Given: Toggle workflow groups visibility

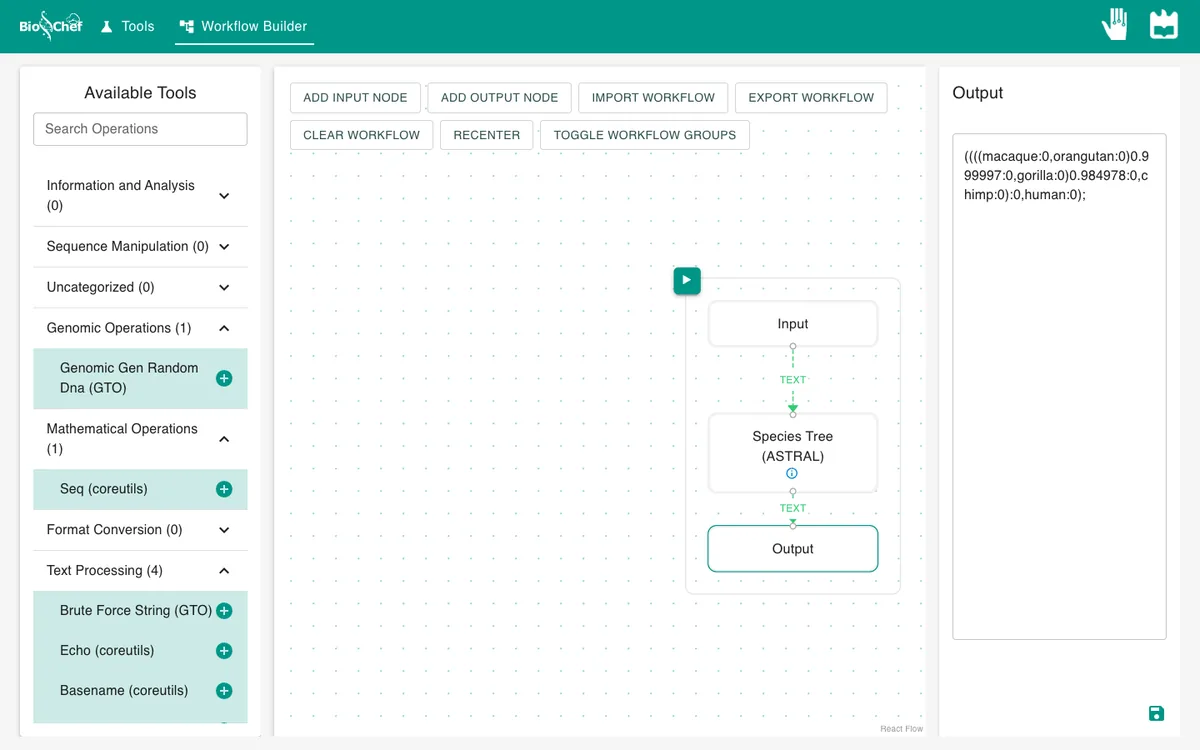Looking at the screenshot, I should tap(645, 135).
